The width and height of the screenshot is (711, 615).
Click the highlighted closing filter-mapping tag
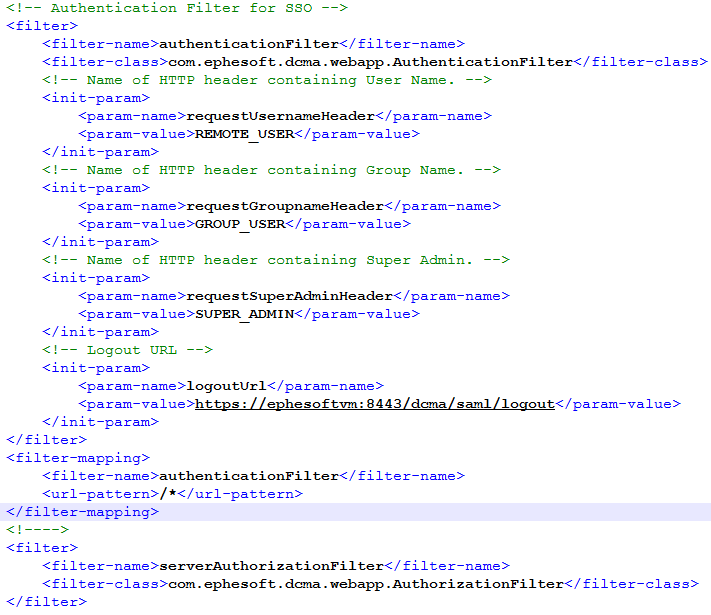click(82, 512)
